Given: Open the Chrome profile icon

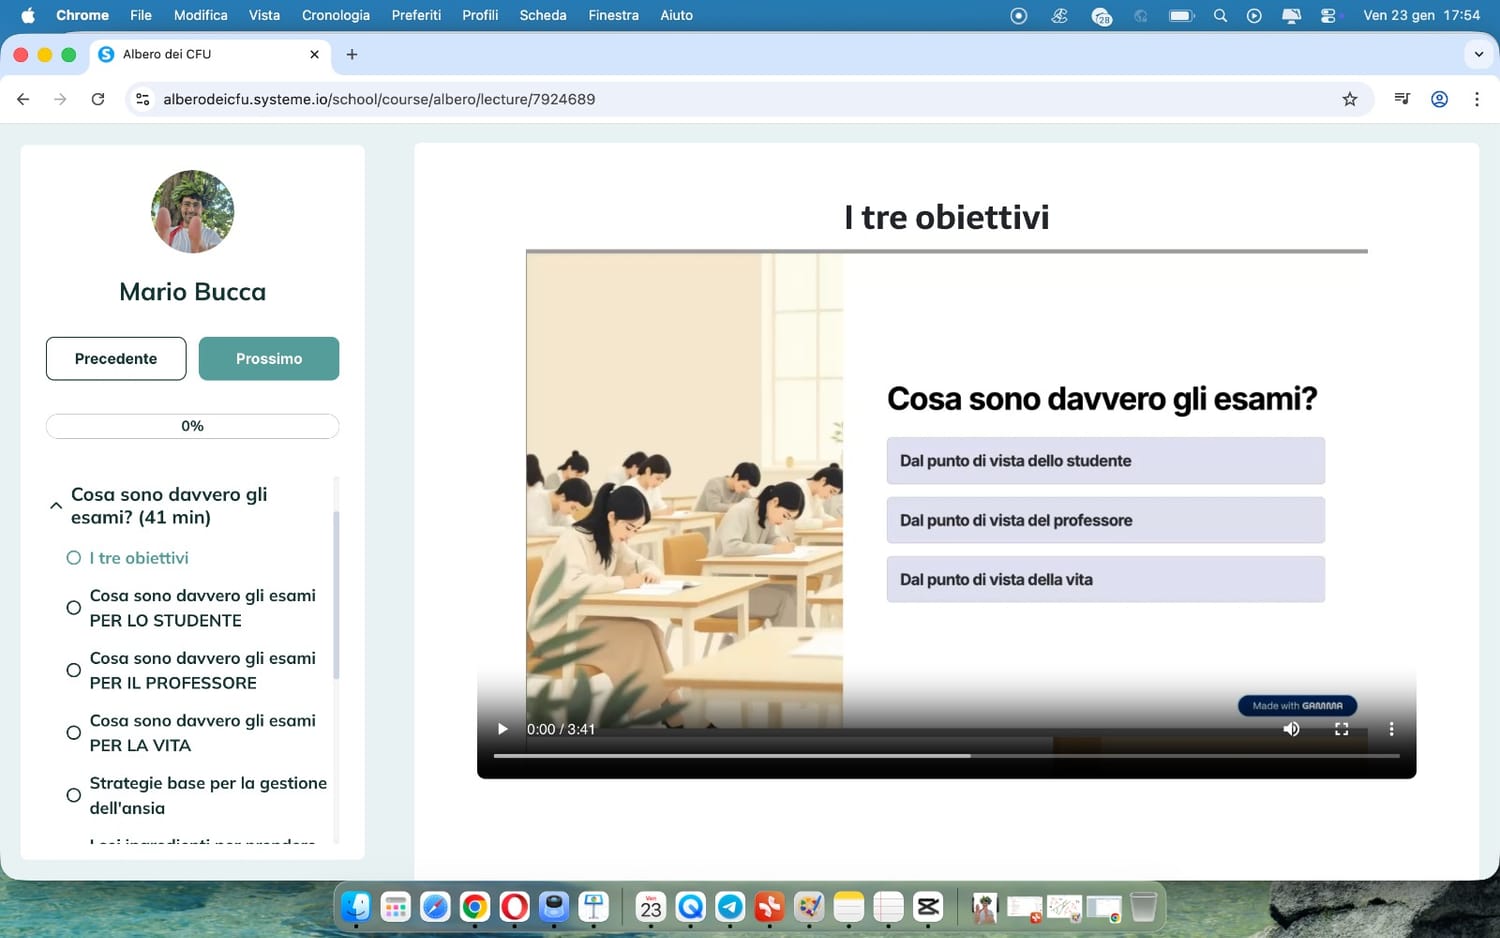Looking at the screenshot, I should click(1439, 99).
